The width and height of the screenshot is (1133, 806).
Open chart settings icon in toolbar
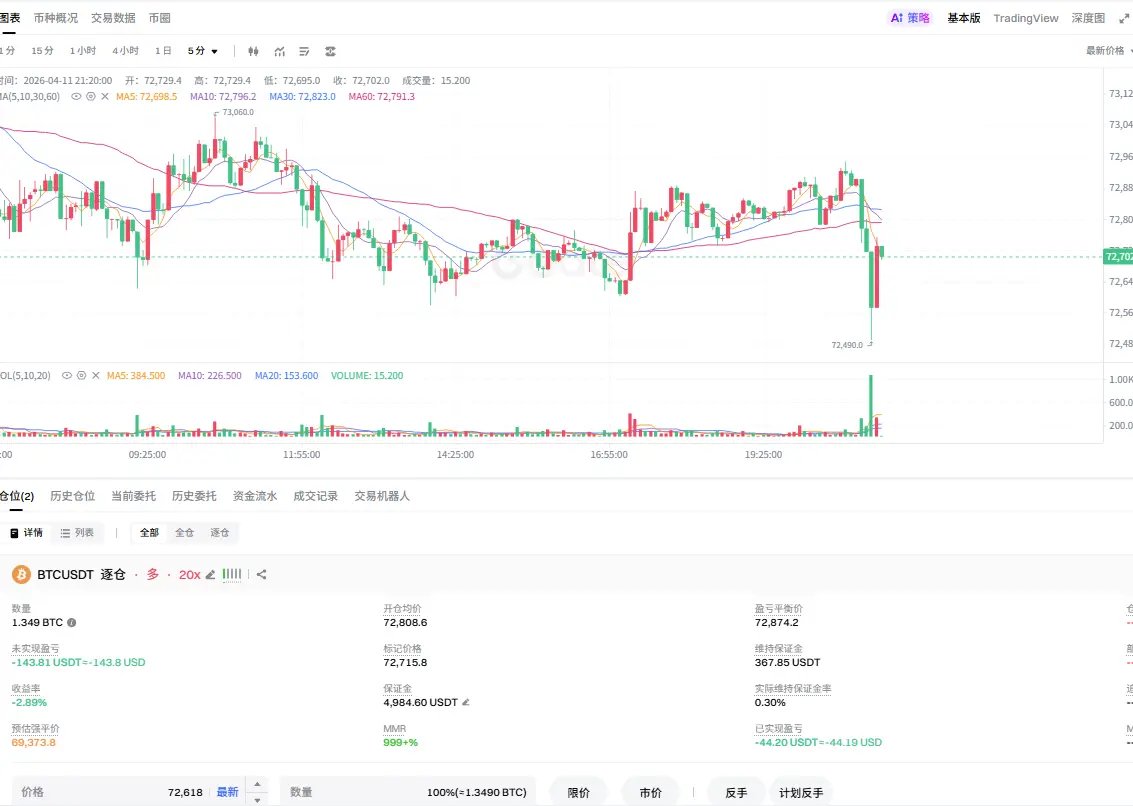(x=330, y=51)
